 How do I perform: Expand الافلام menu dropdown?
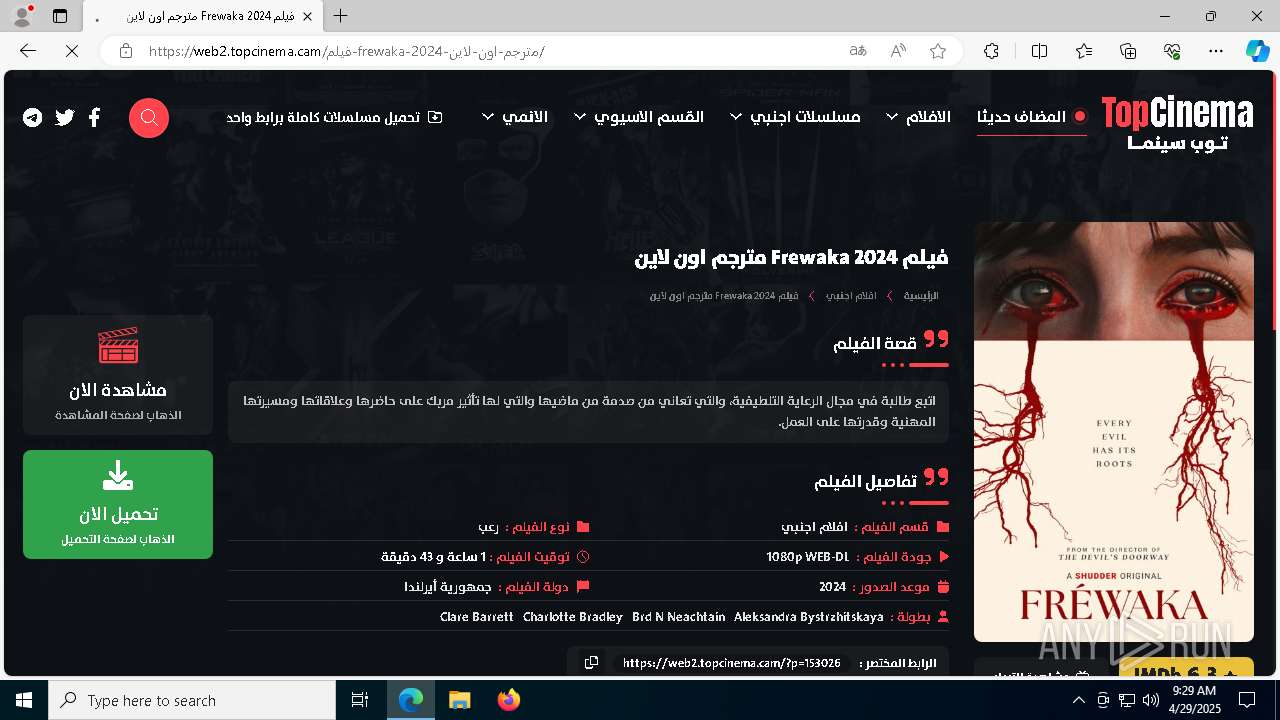click(919, 117)
